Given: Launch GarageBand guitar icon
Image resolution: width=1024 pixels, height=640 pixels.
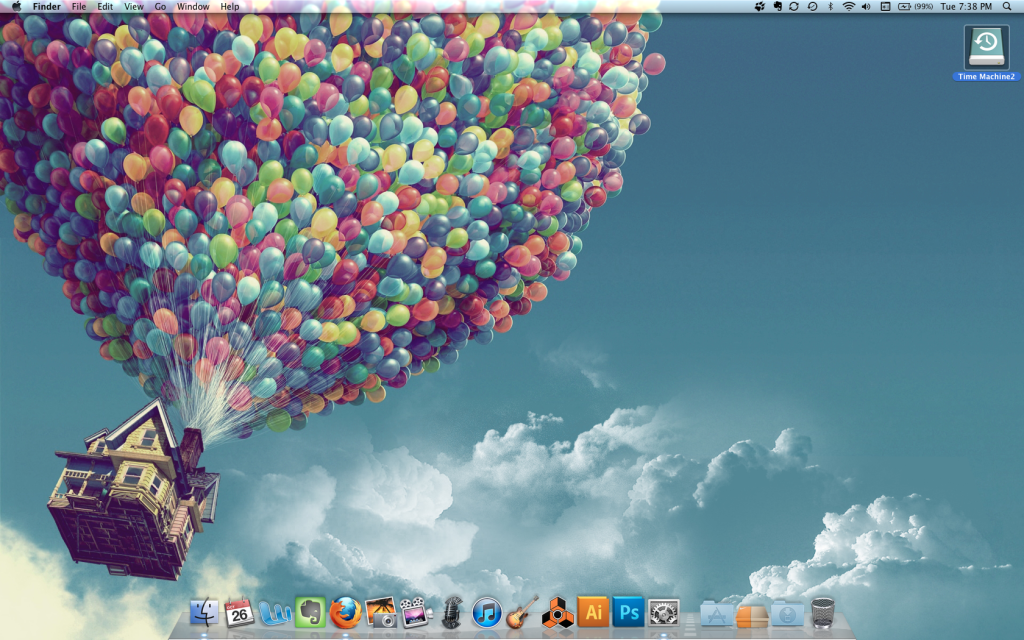Looking at the screenshot, I should click(522, 613).
